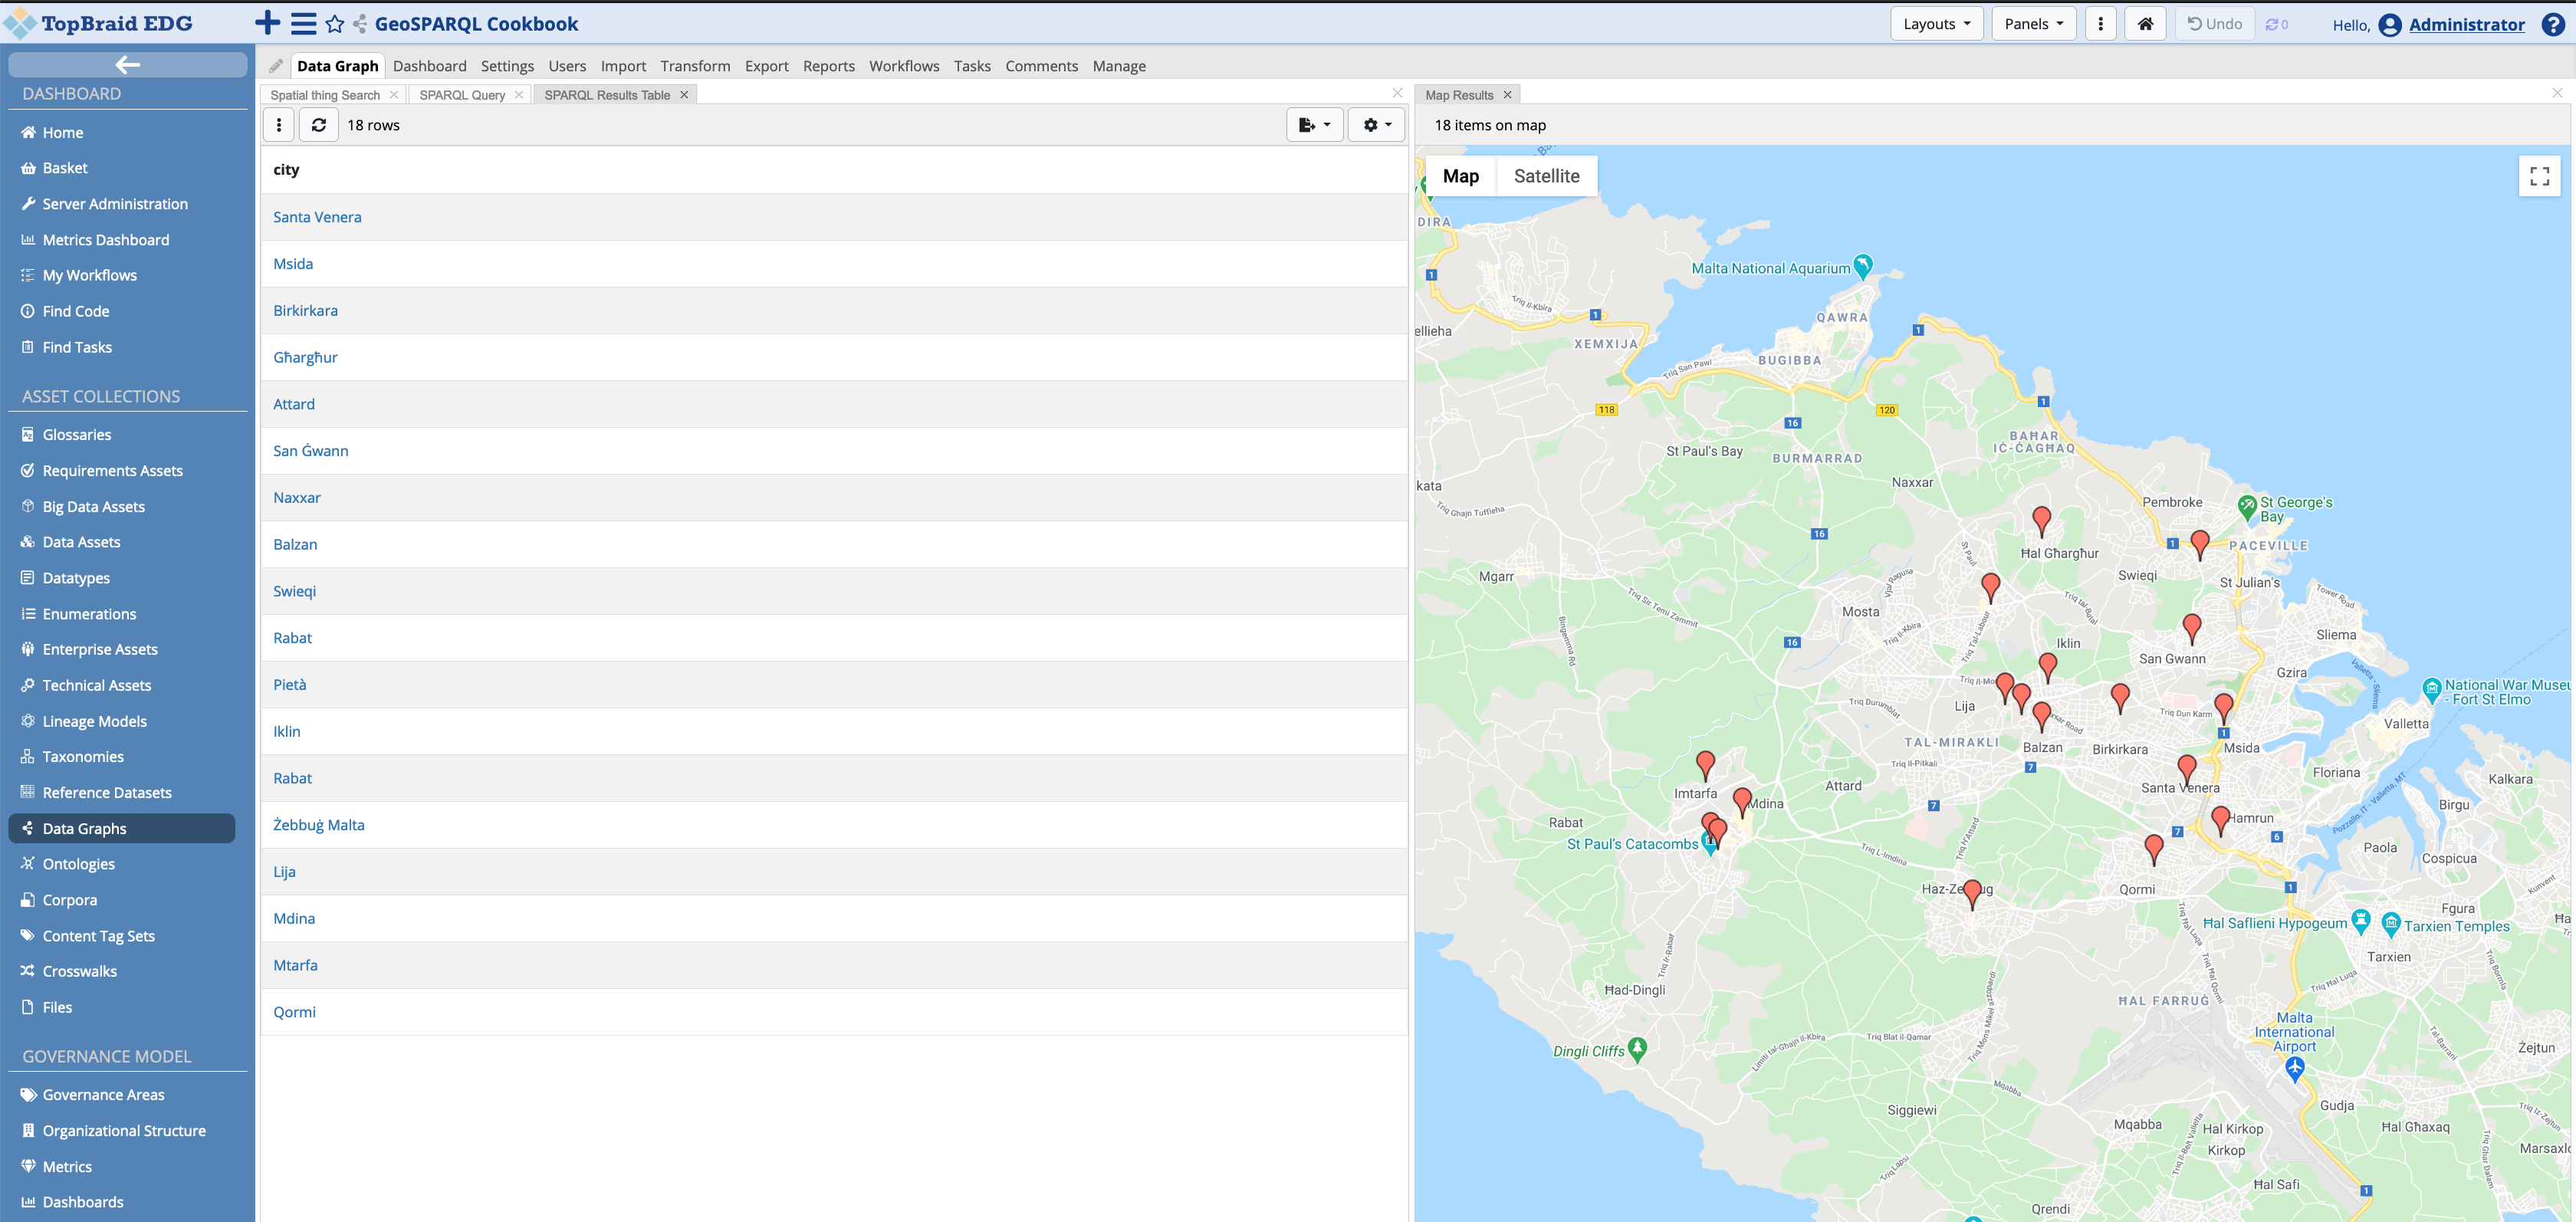Viewport: 2576px width, 1222px height.
Task: Select Data Graphs in the asset collections sidebar
Action: pyautogui.click(x=87, y=828)
